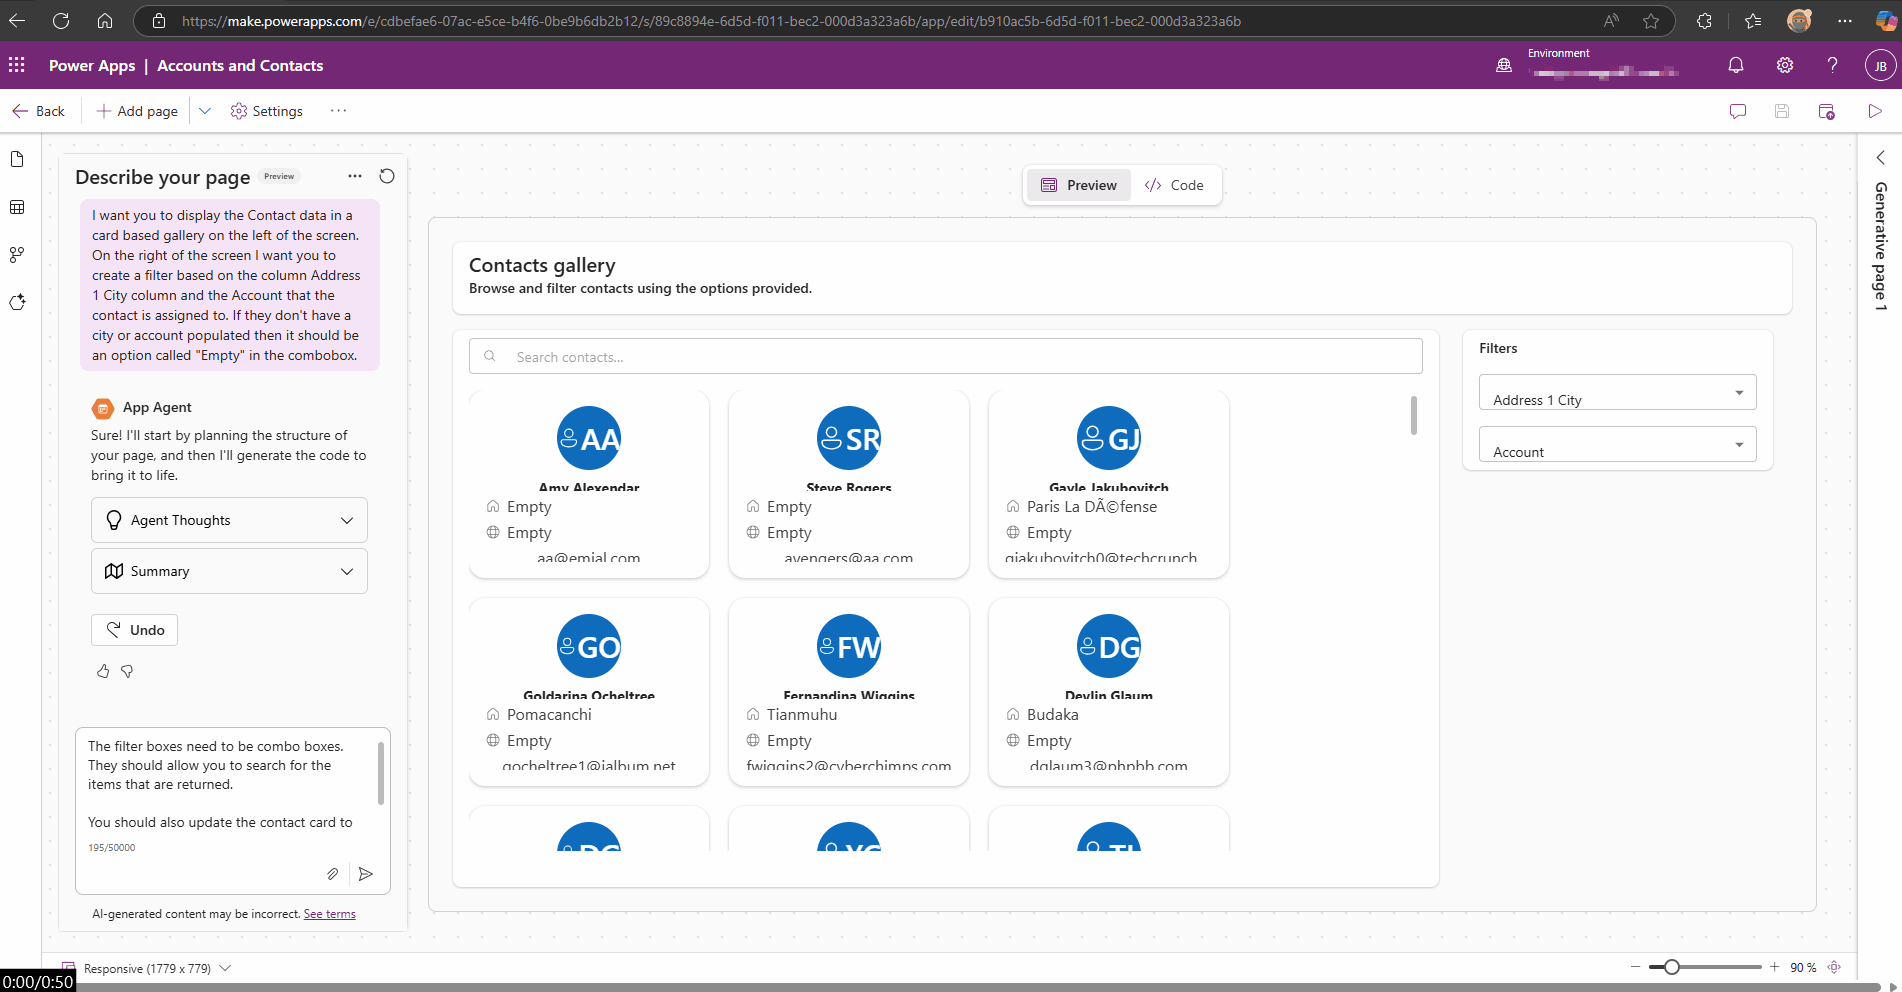
Task: Attach a file using the paperclip icon
Action: pyautogui.click(x=332, y=873)
